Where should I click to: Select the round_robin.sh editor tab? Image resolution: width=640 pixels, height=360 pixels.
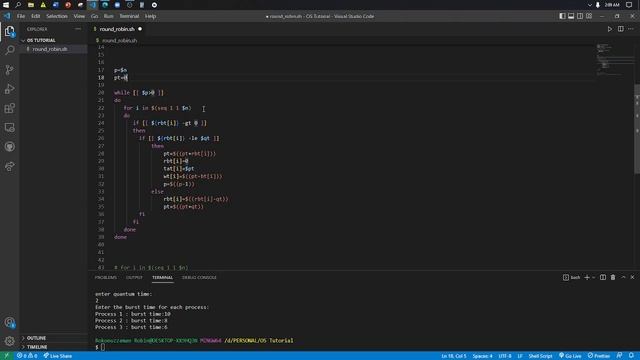pyautogui.click(x=117, y=29)
